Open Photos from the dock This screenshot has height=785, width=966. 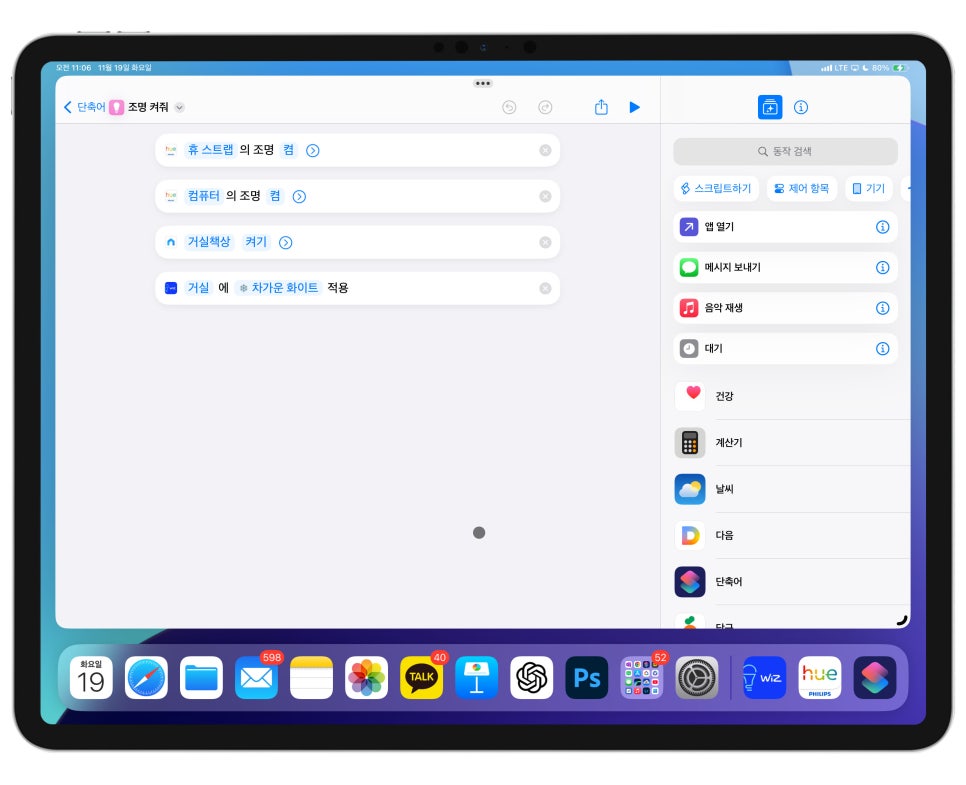367,677
